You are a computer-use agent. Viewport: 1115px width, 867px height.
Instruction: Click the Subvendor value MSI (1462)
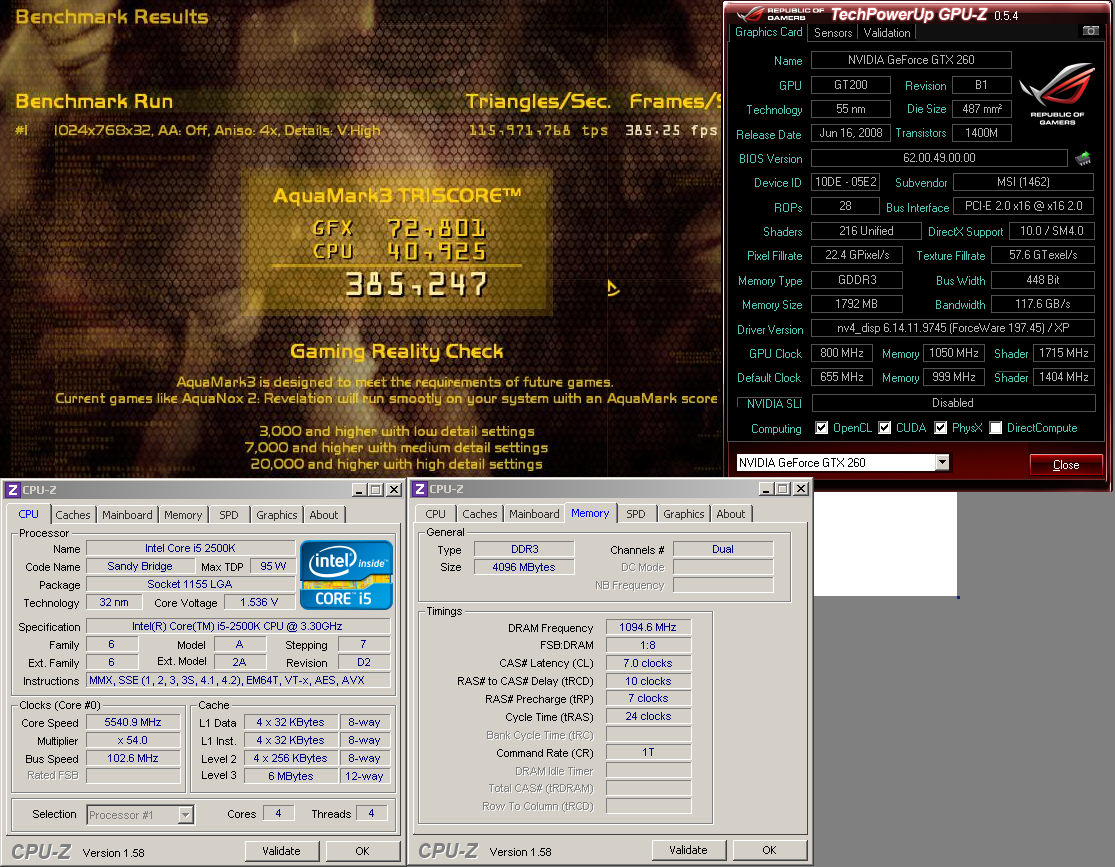tap(1023, 182)
